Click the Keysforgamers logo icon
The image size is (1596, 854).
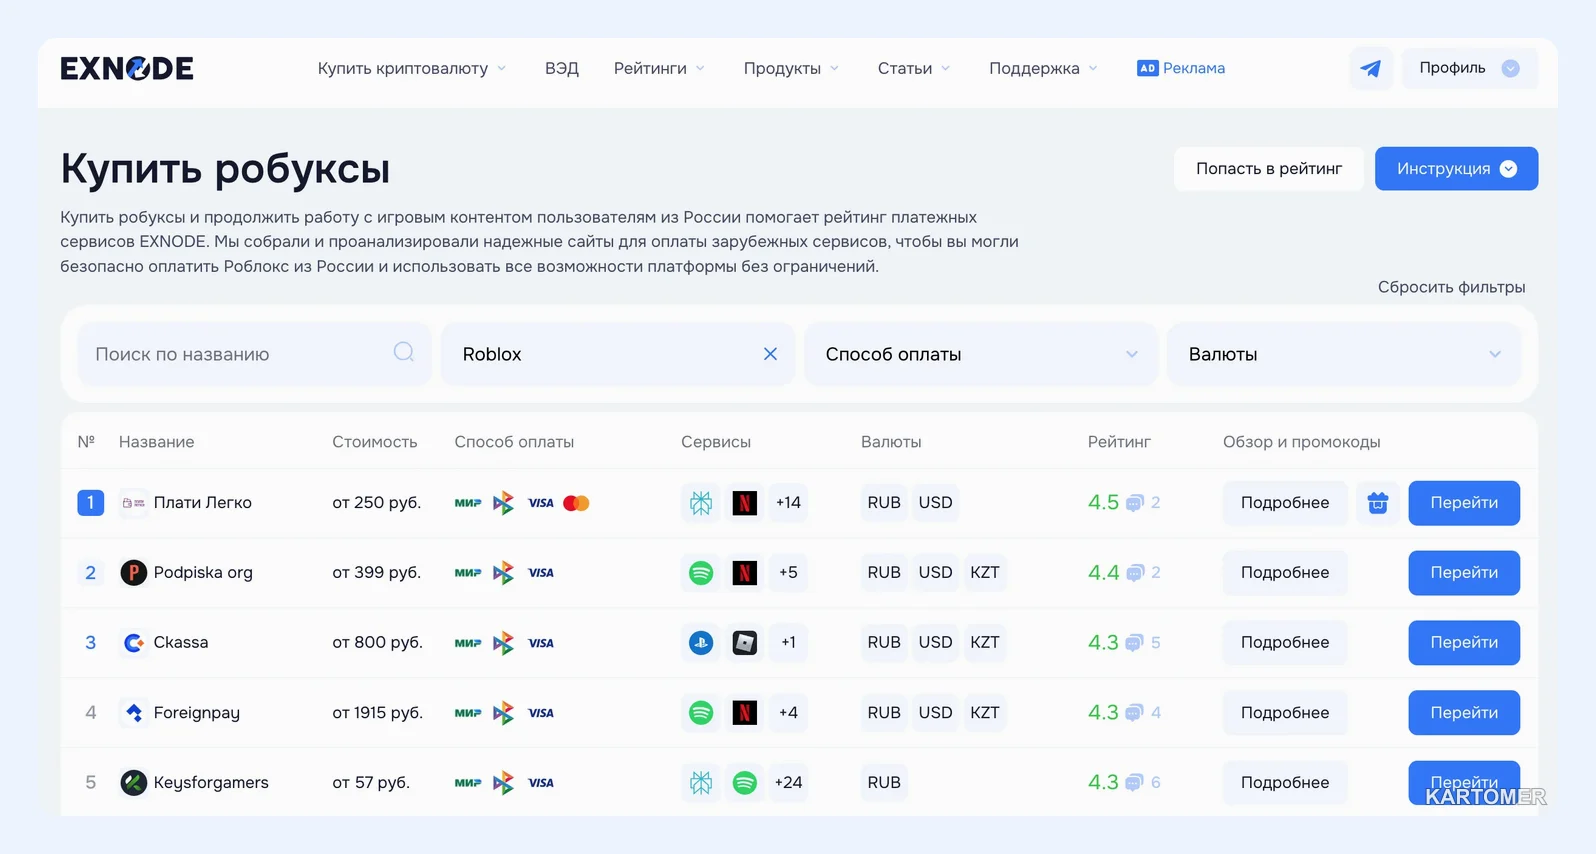(x=133, y=783)
